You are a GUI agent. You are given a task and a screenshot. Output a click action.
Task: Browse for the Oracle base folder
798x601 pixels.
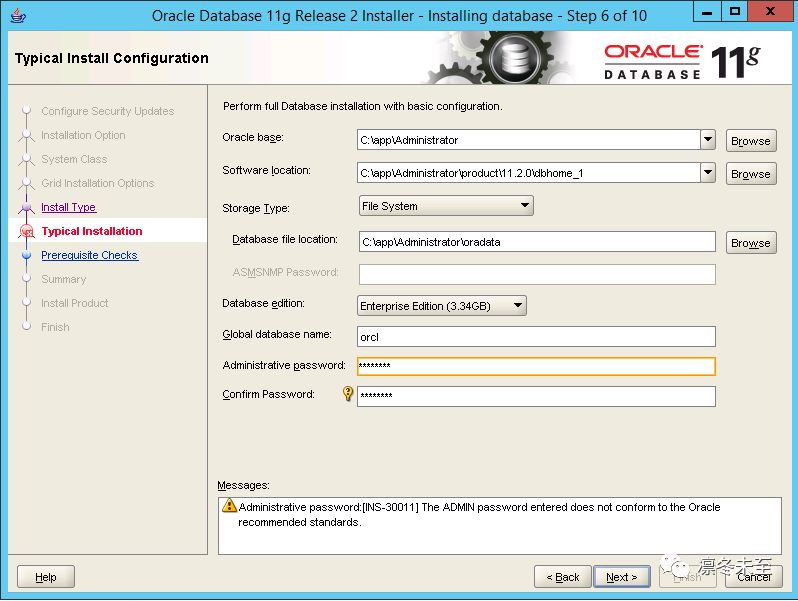(x=751, y=141)
